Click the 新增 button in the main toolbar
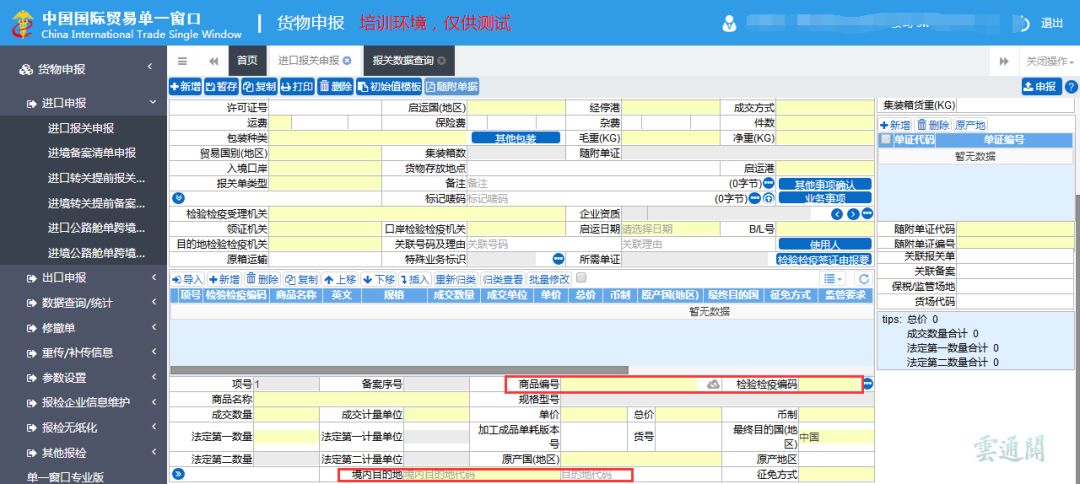The image size is (1080, 484). (x=185, y=87)
